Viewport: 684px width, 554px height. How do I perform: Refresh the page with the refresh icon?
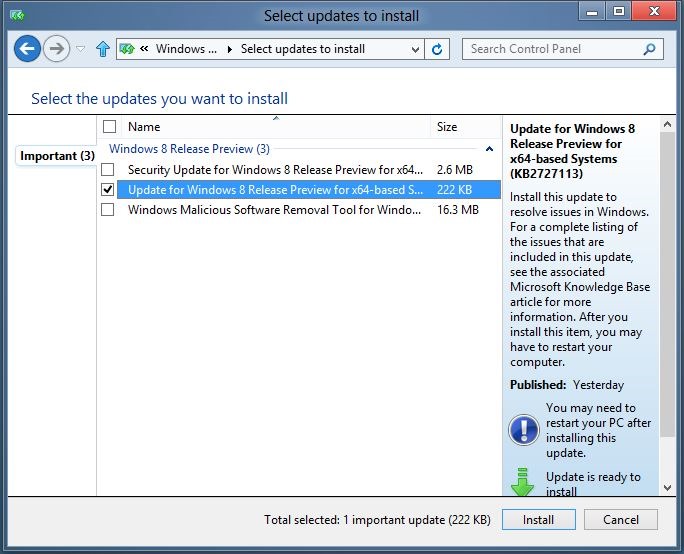[437, 49]
